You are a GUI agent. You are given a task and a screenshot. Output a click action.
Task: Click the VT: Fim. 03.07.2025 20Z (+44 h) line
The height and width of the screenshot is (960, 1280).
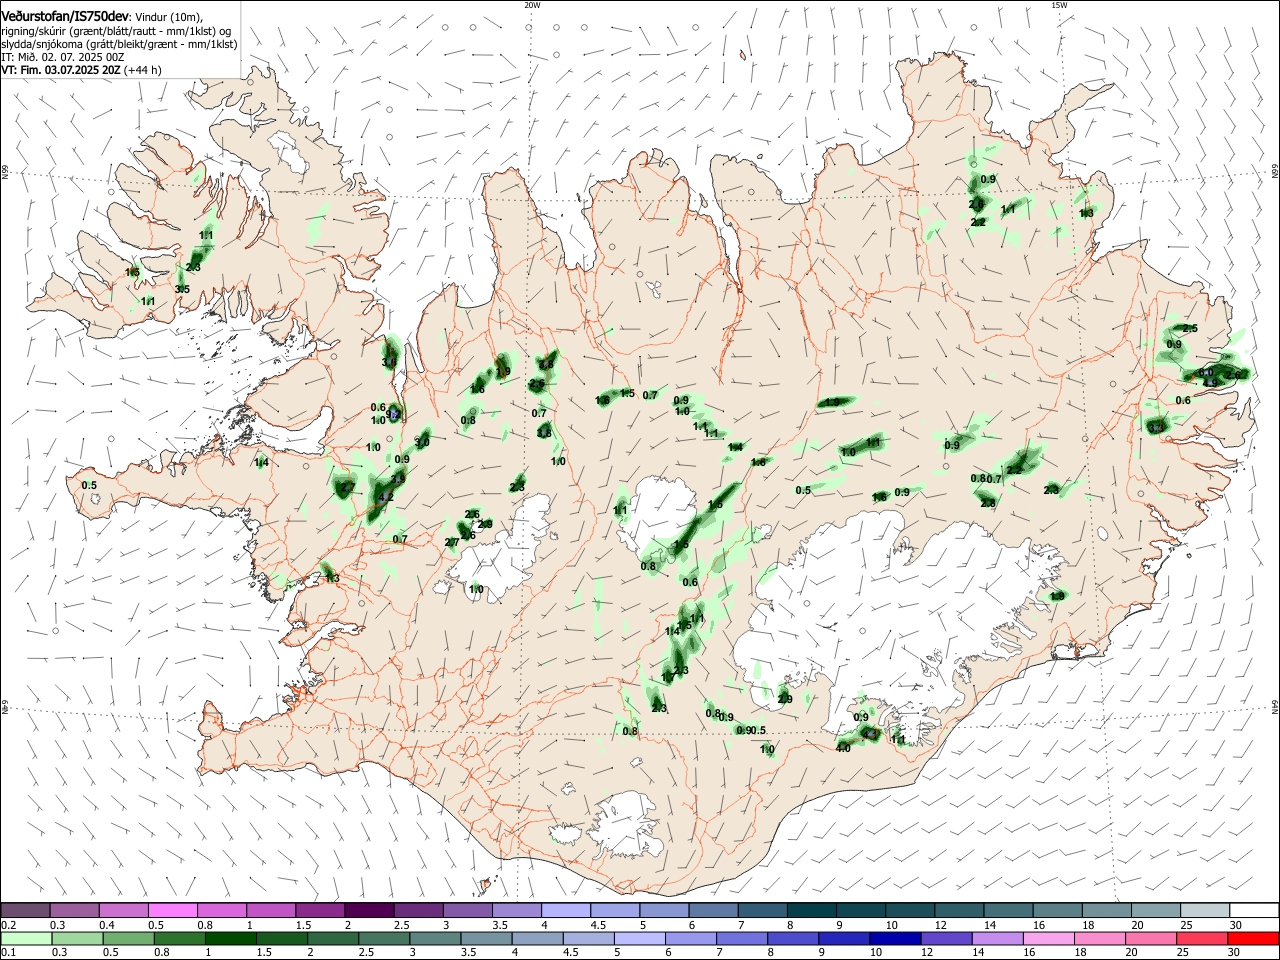coord(81,70)
